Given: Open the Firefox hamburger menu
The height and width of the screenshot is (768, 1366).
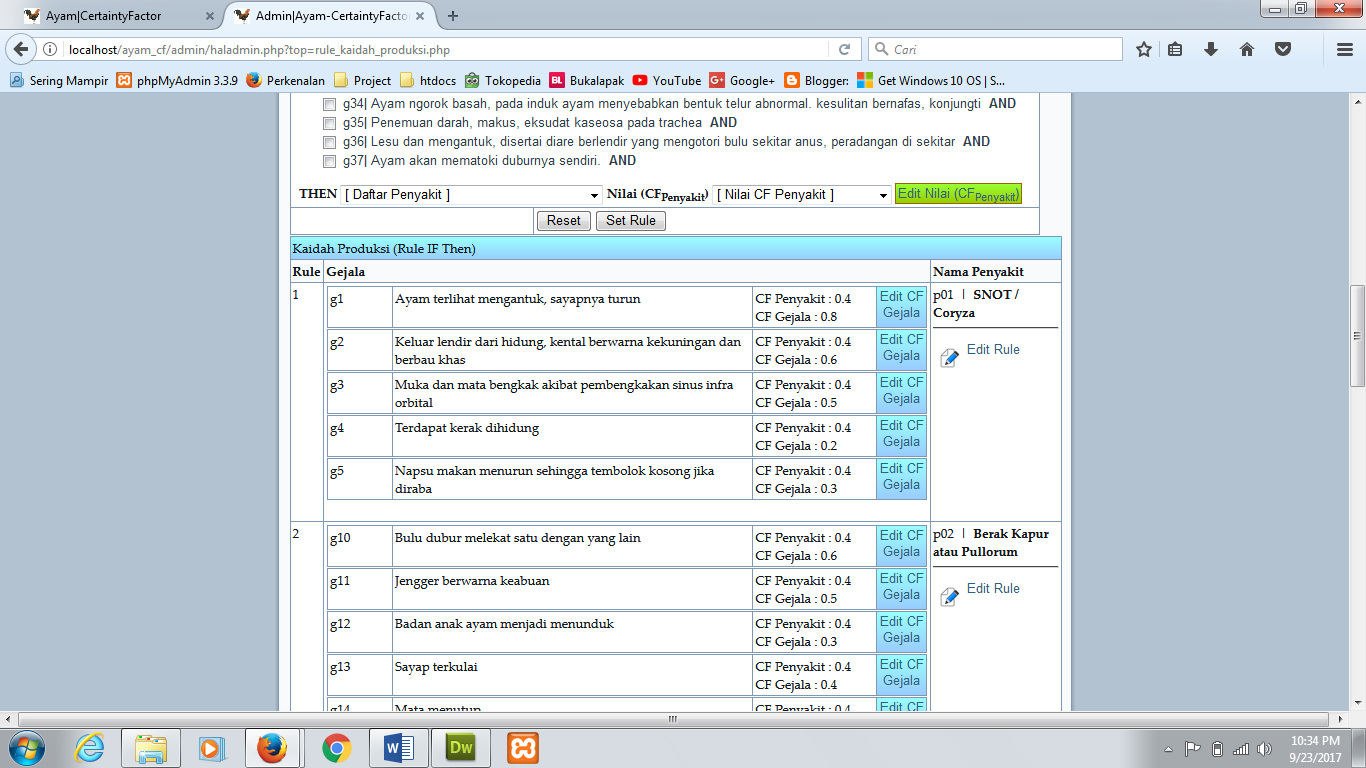Looking at the screenshot, I should 1344,49.
